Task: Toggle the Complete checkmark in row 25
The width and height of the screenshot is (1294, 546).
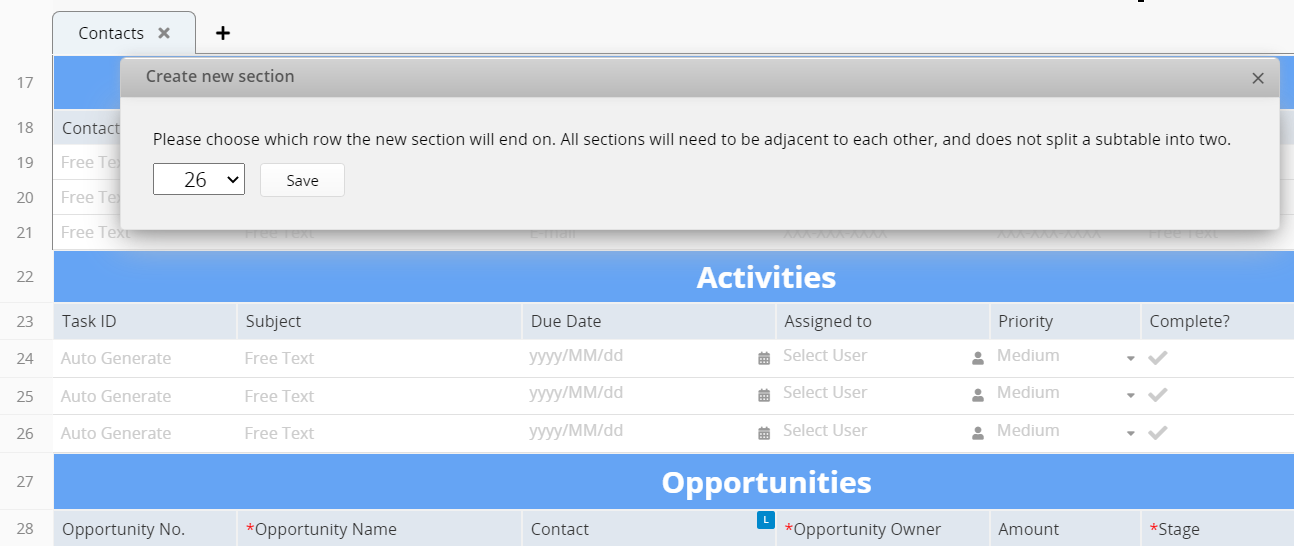Action: click(x=1158, y=395)
